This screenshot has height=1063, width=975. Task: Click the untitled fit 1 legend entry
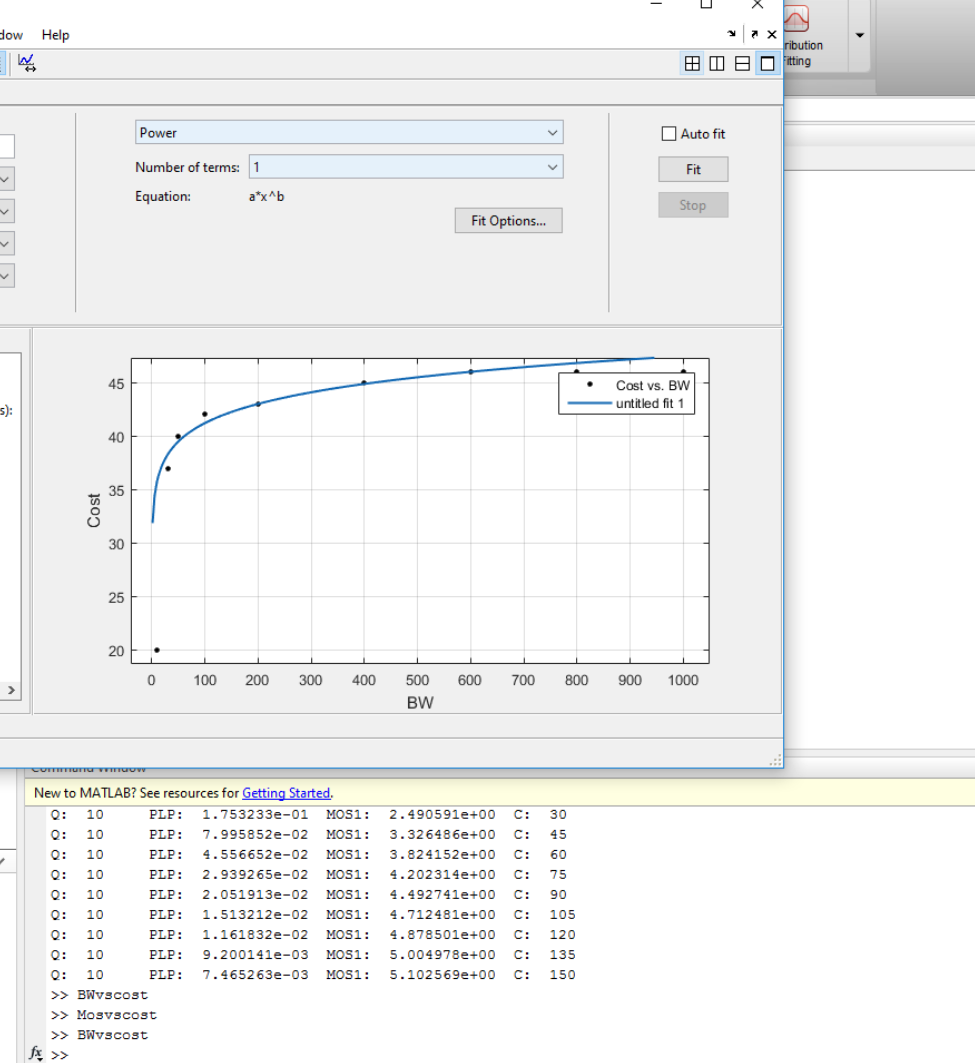click(x=649, y=403)
